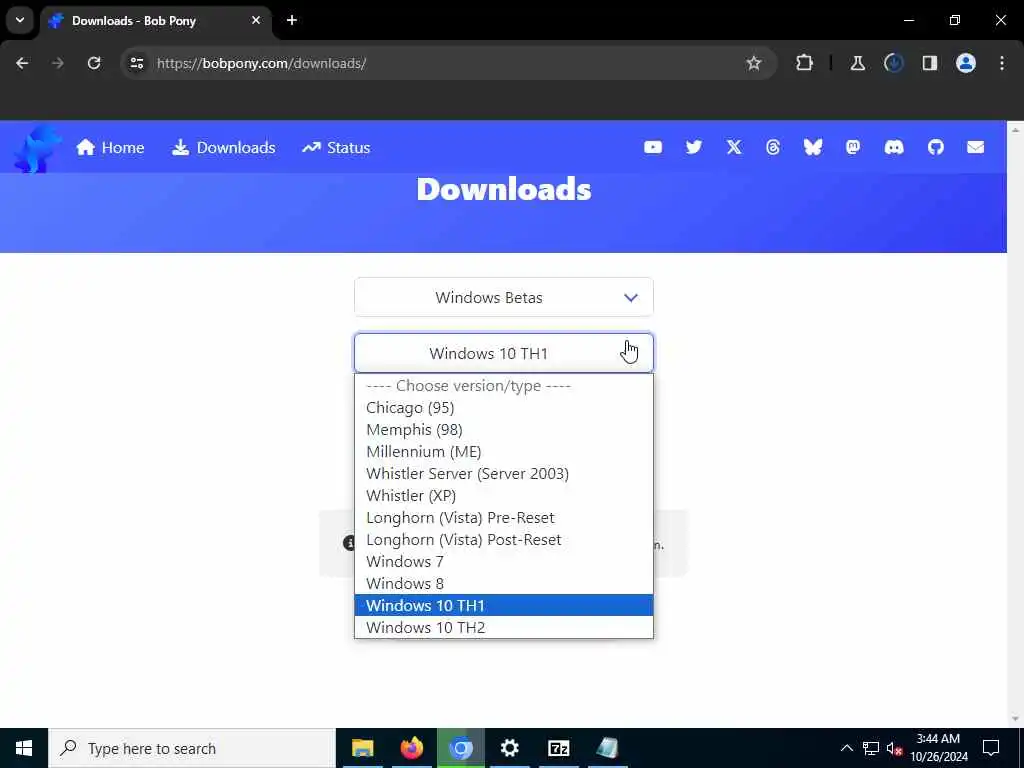
Task: Select Chicago (95) from the list
Action: click(x=504, y=408)
